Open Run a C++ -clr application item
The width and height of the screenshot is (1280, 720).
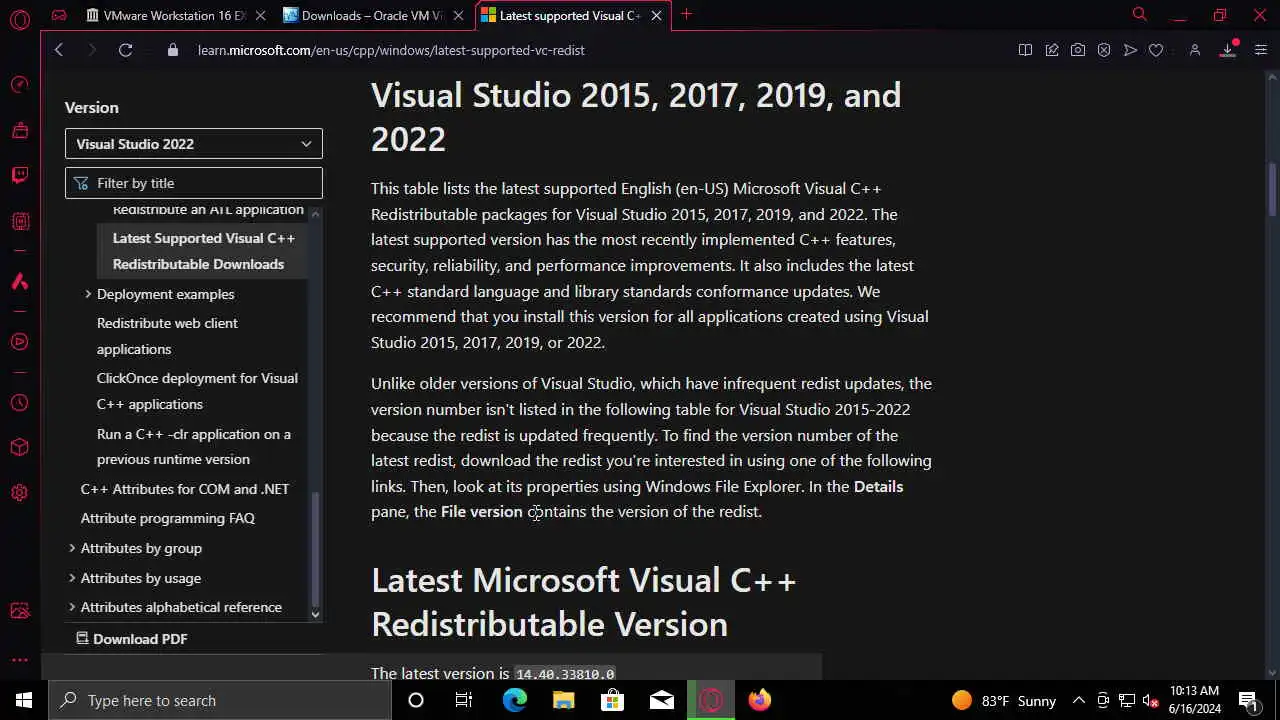194,446
